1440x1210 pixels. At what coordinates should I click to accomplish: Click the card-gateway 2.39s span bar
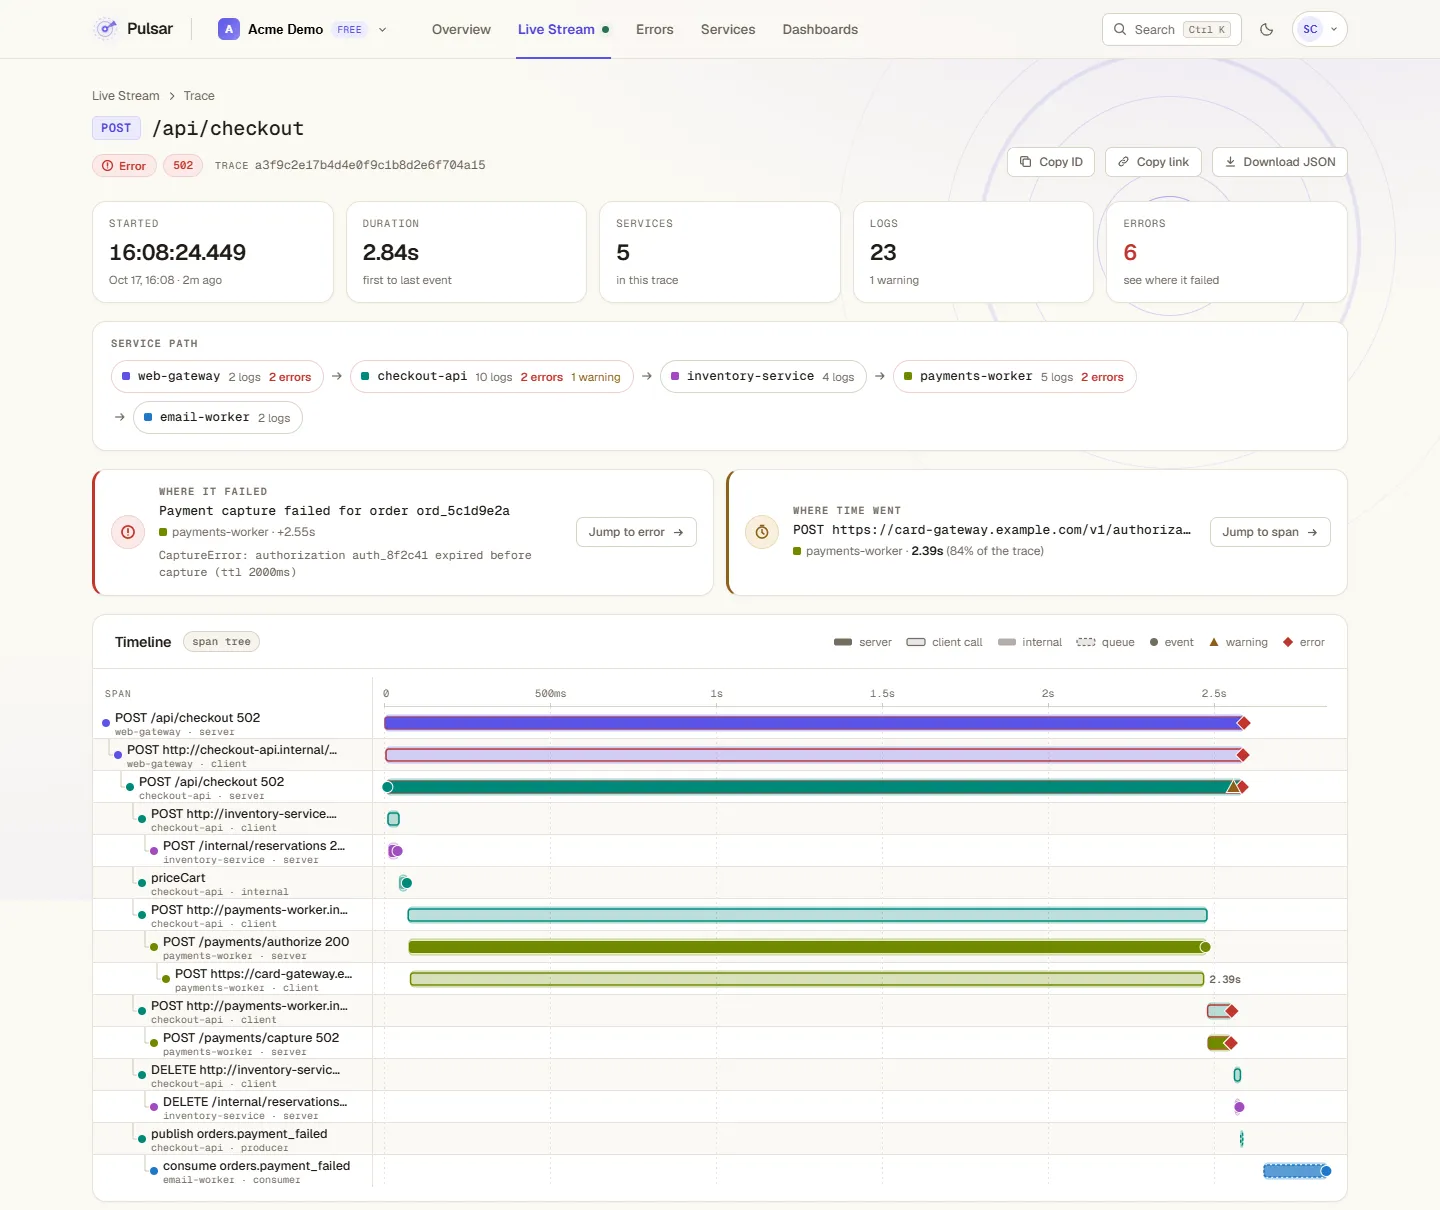[x=807, y=979]
